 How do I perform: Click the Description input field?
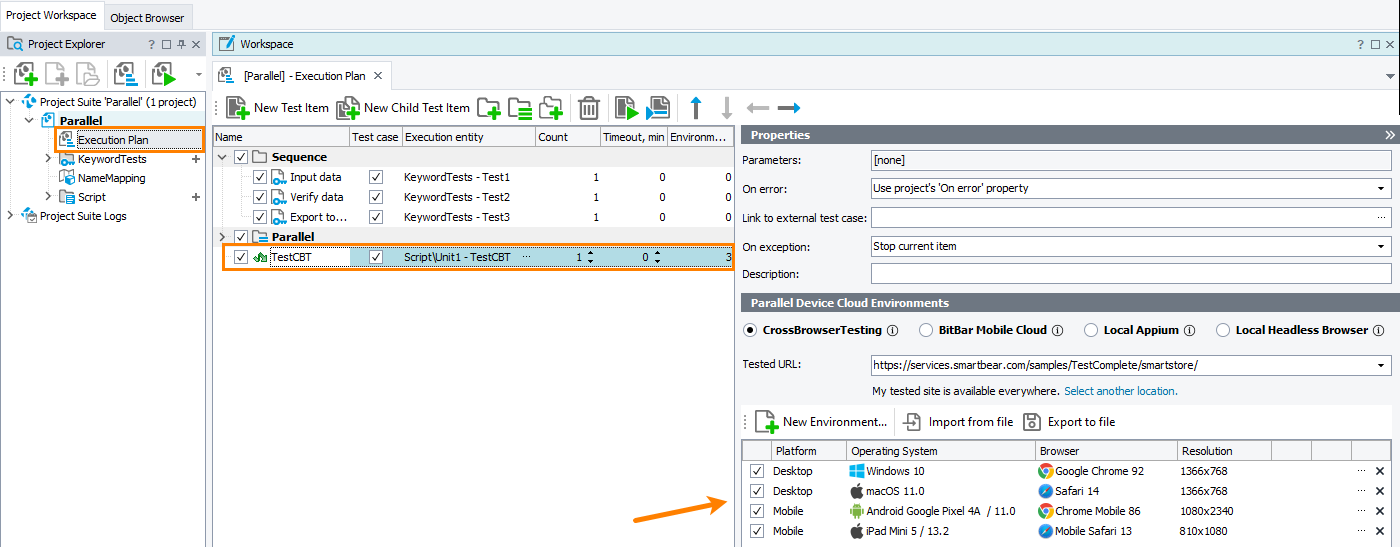coord(1130,274)
